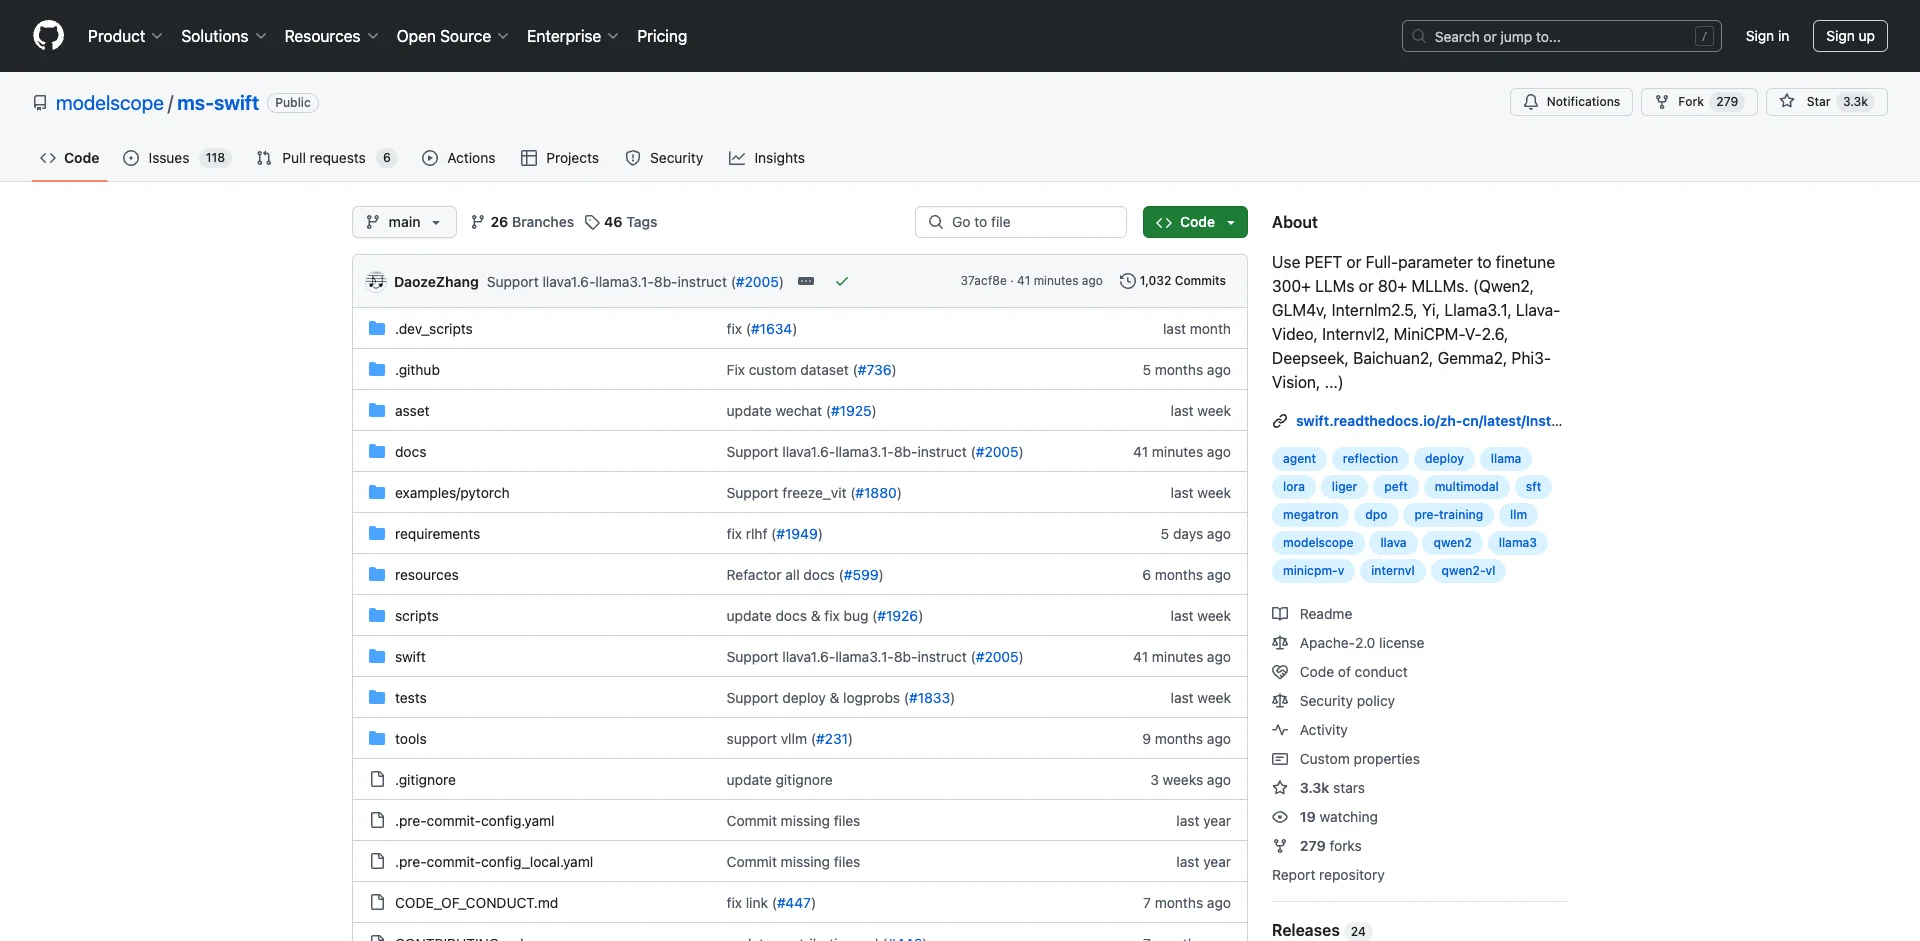This screenshot has width=1920, height=941.
Task: Expand the Enterprise menu
Action: point(572,36)
